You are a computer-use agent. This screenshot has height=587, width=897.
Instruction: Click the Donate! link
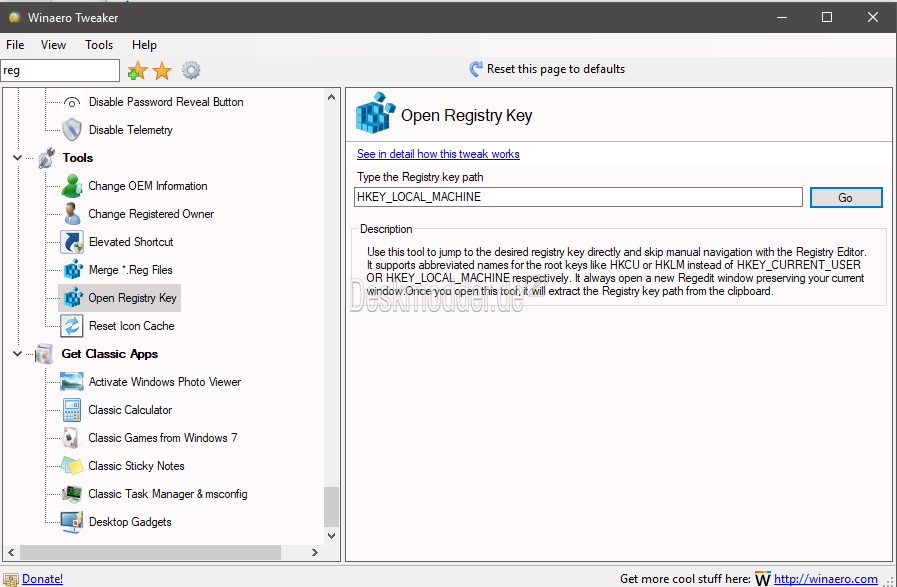pos(42,579)
